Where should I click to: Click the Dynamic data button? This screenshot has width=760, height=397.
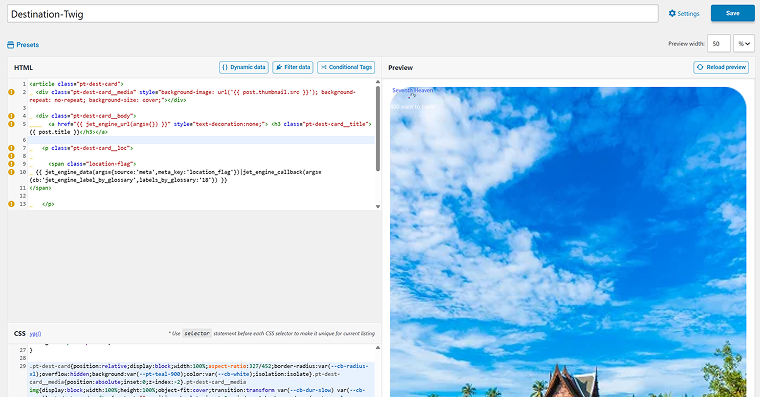coord(244,67)
